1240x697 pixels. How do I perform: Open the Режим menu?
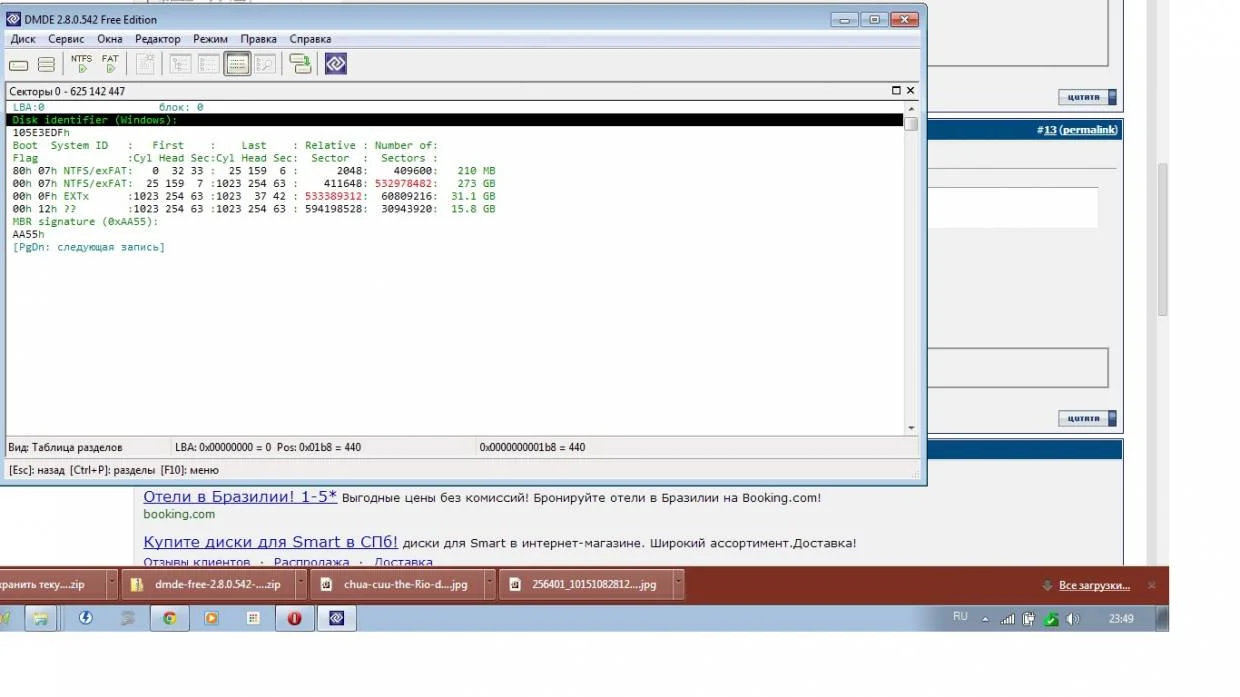coord(210,39)
